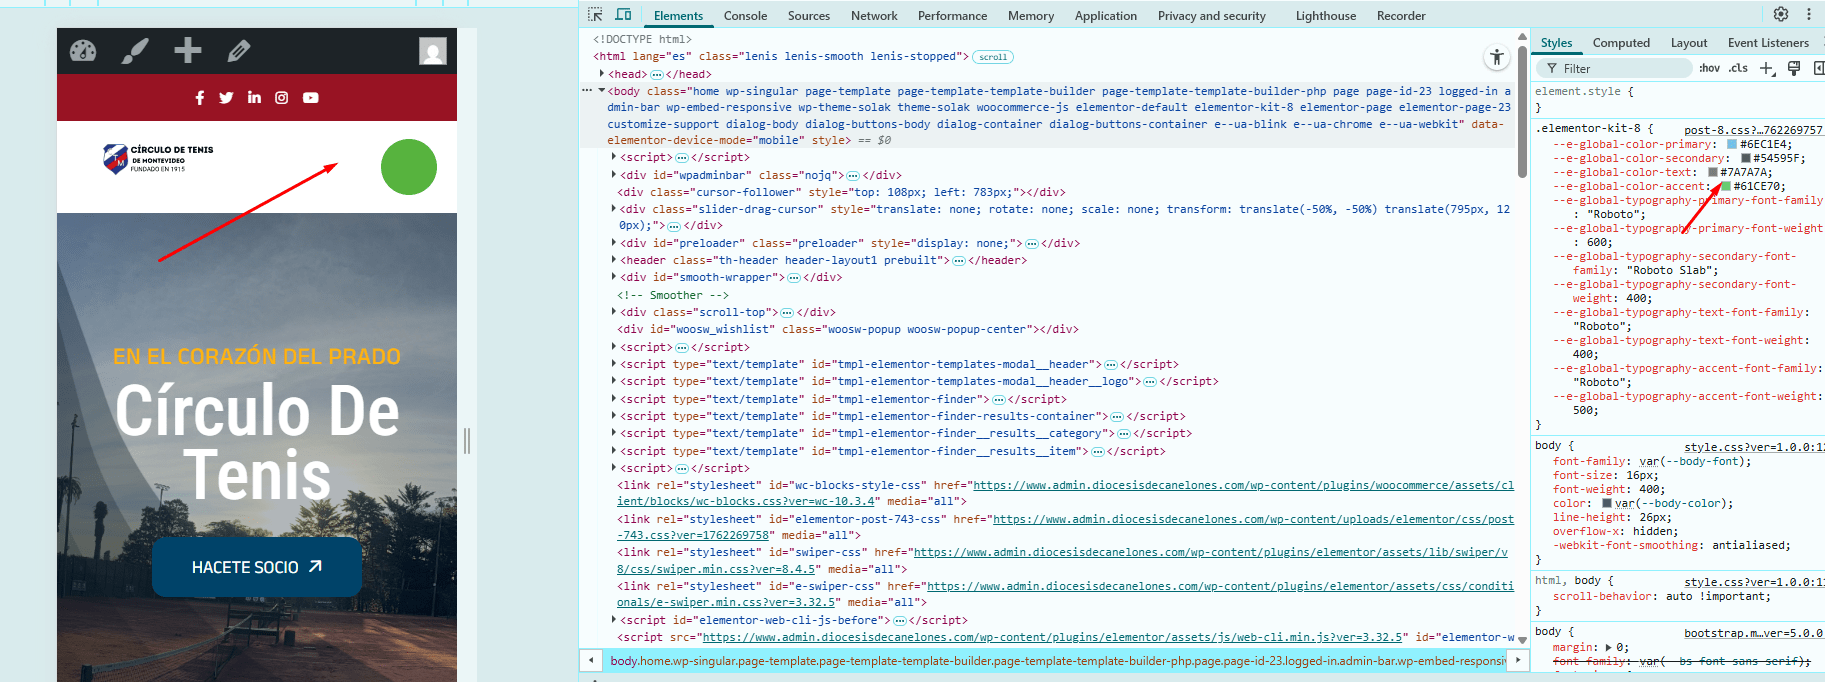Click the accent color swatch #61CE70
Image resolution: width=1825 pixels, height=682 pixels.
click(1725, 186)
